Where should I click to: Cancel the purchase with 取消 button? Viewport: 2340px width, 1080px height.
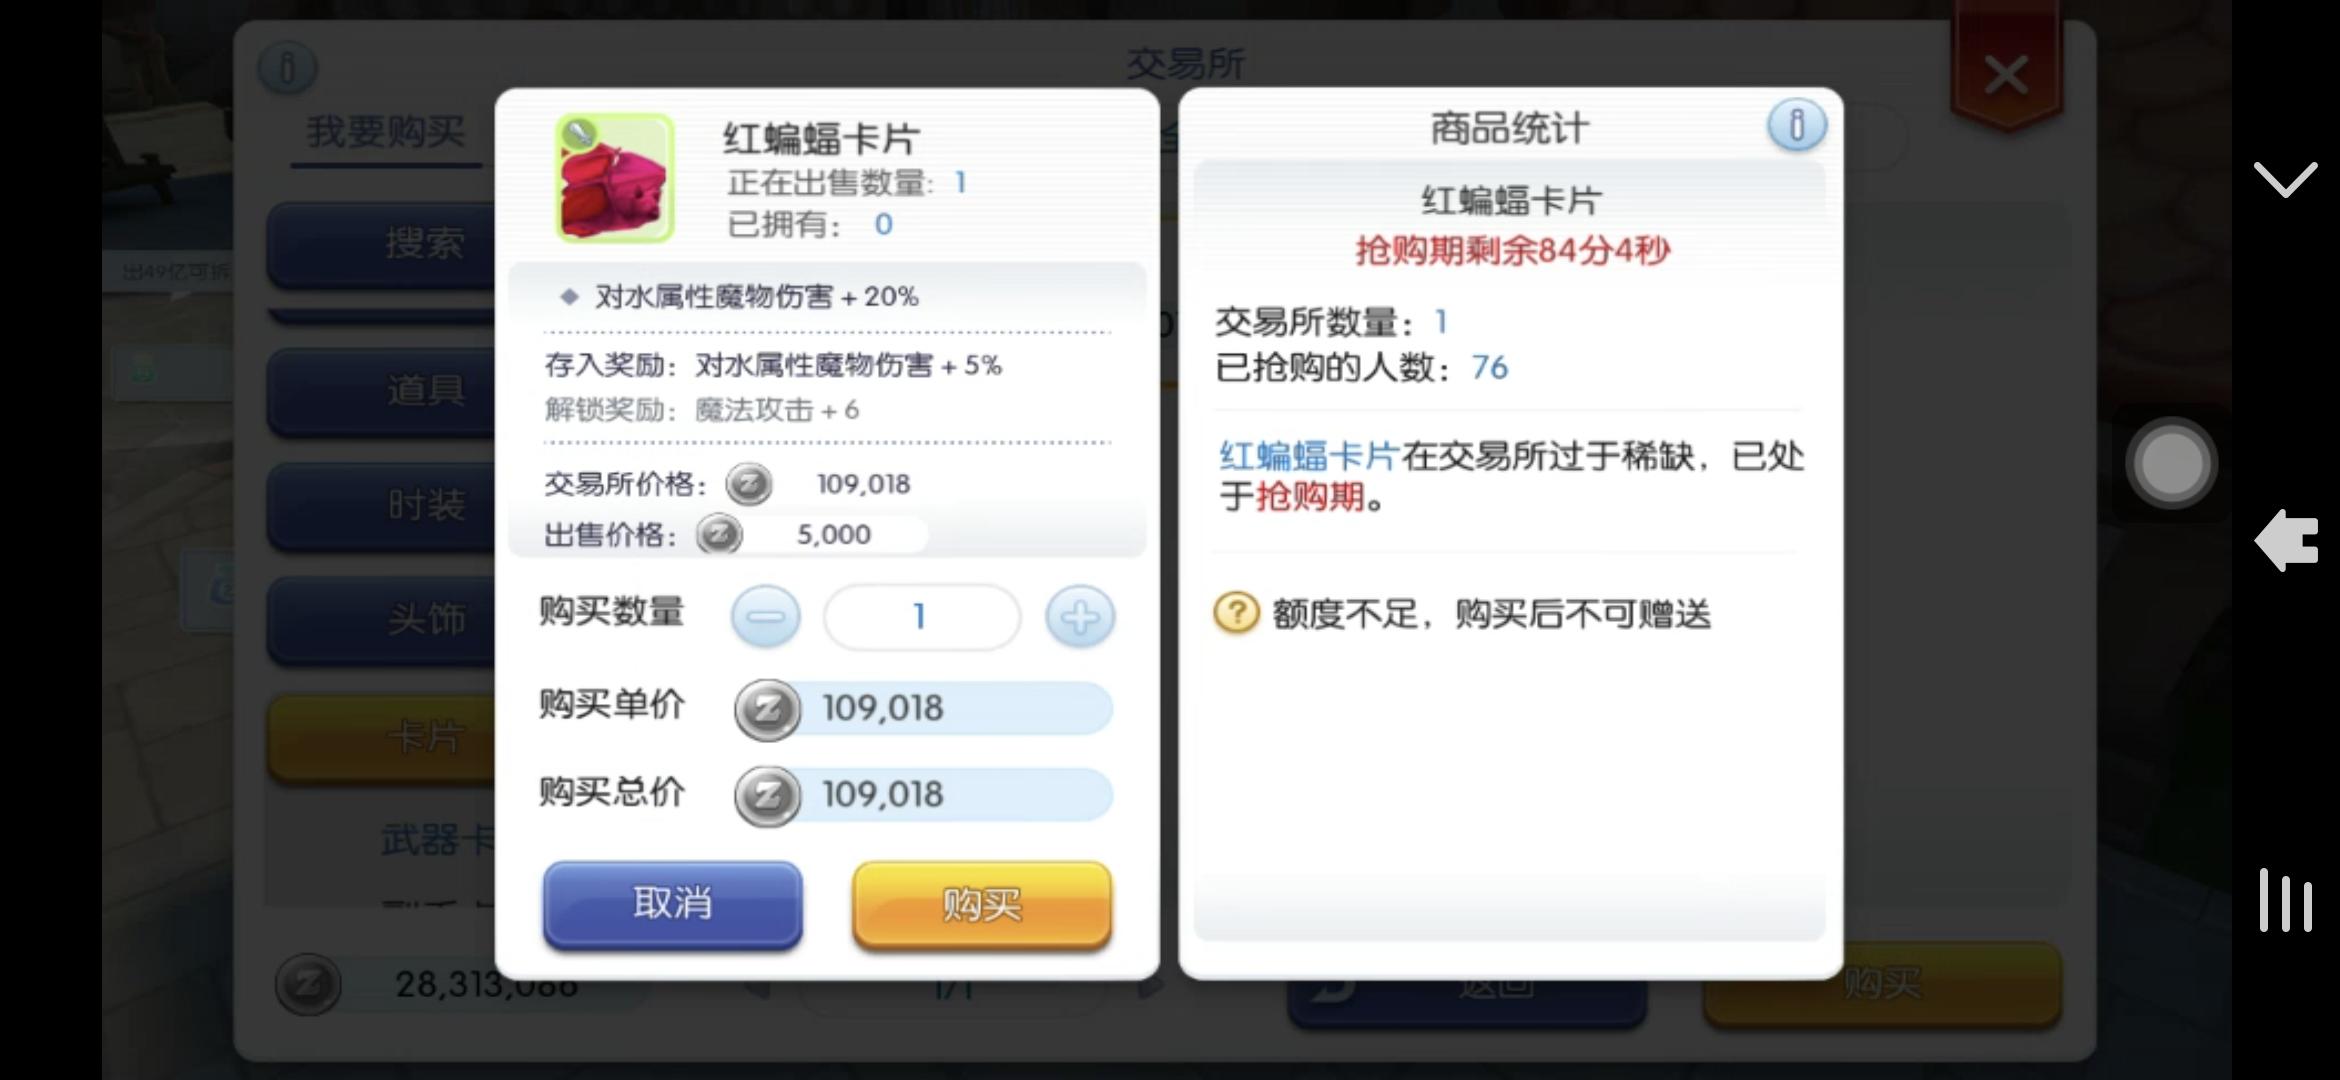(x=672, y=904)
